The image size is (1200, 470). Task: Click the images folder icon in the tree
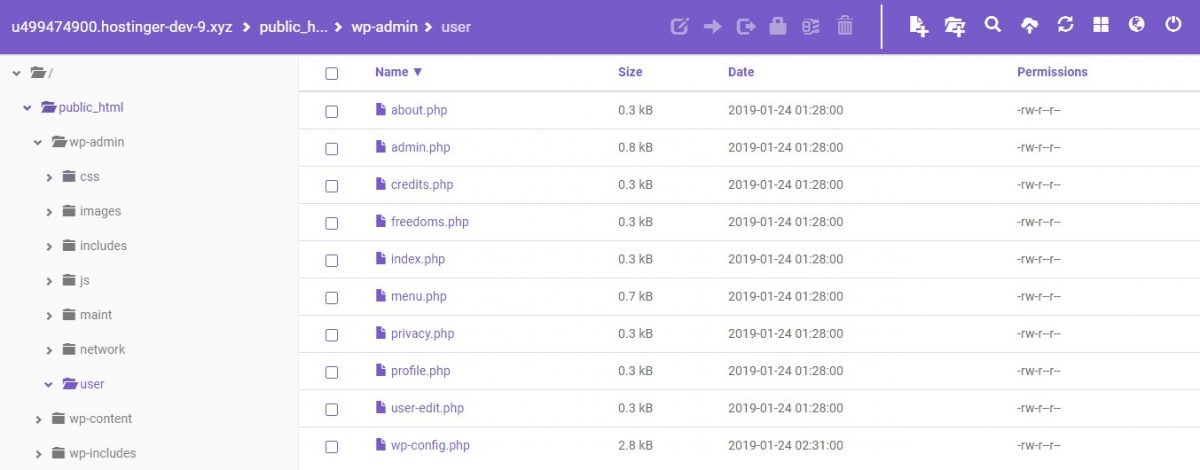69,212
